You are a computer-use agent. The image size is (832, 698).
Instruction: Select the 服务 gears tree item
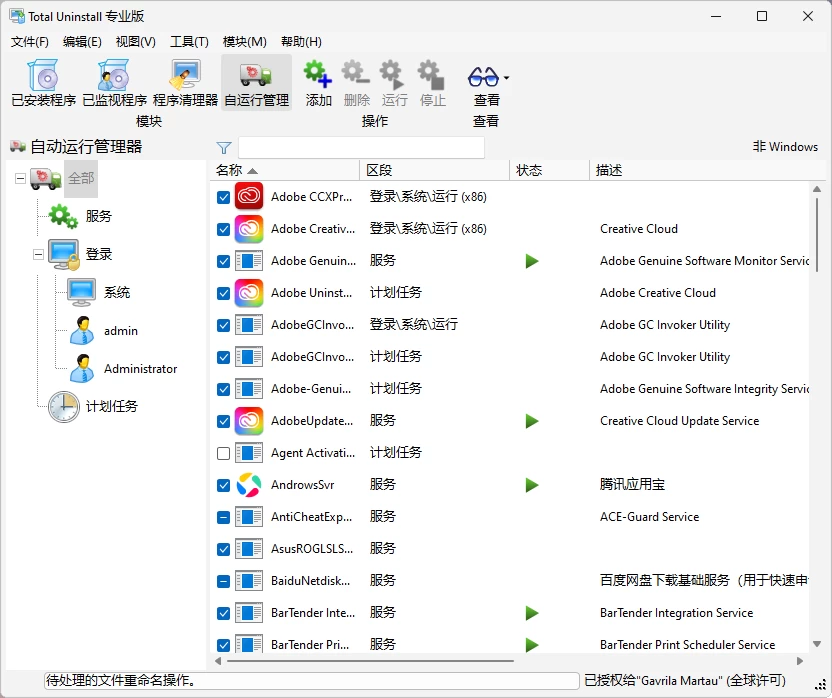pyautogui.click(x=80, y=217)
